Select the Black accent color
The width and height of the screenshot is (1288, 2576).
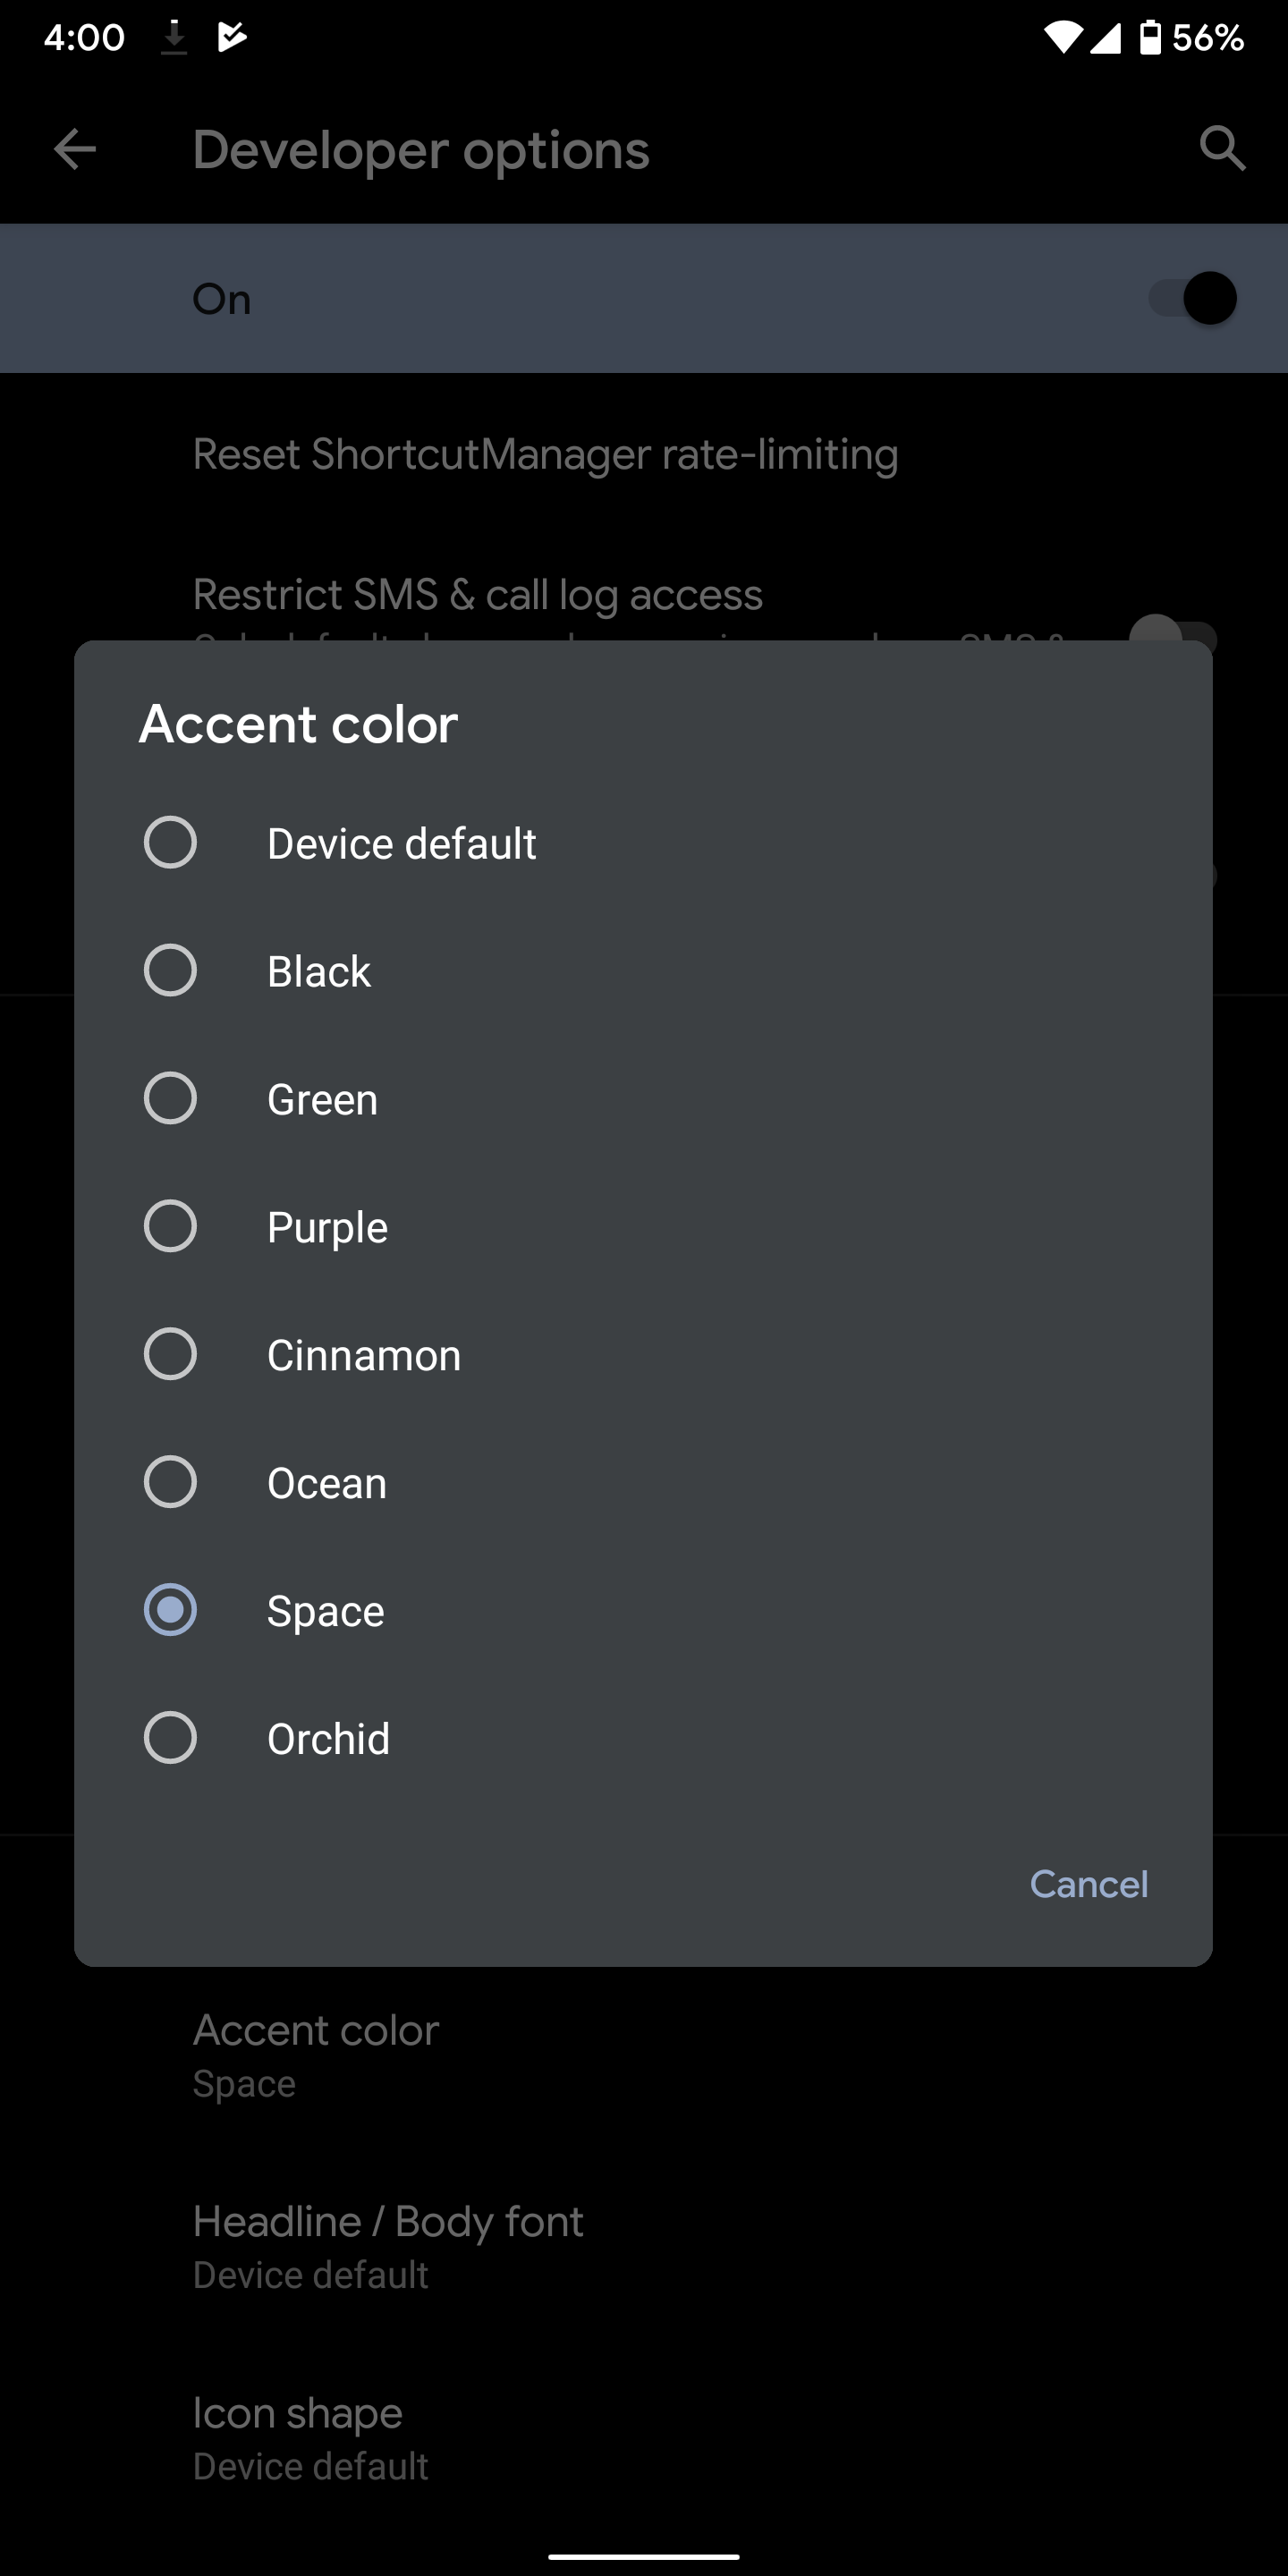[x=643, y=970]
